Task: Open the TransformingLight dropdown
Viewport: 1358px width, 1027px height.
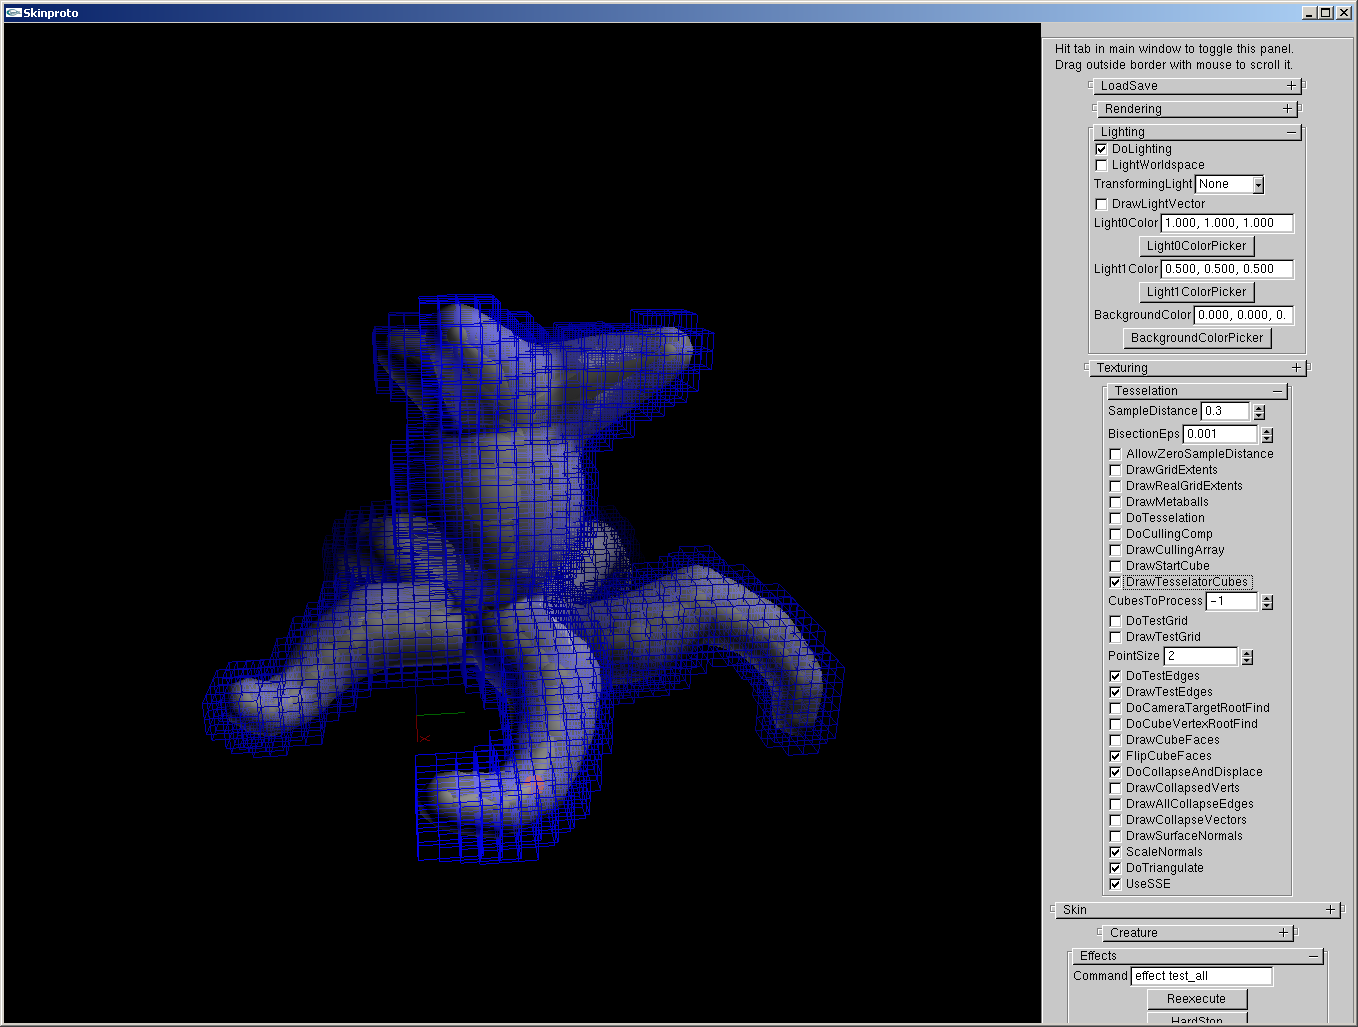Action: (x=1258, y=184)
